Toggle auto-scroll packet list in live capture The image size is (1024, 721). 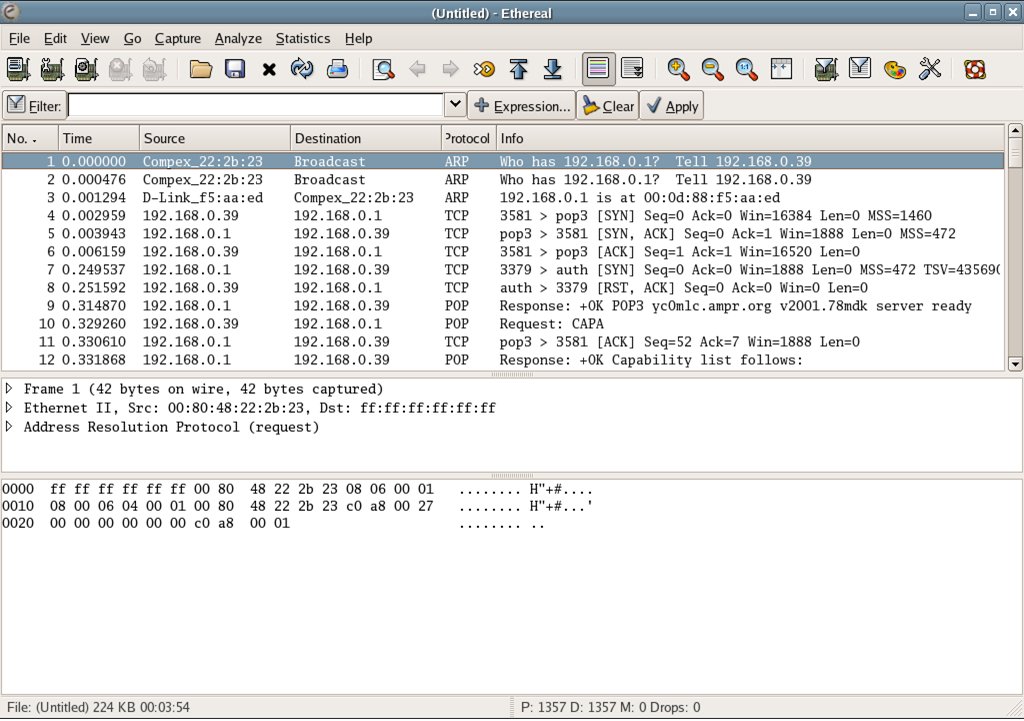point(632,69)
